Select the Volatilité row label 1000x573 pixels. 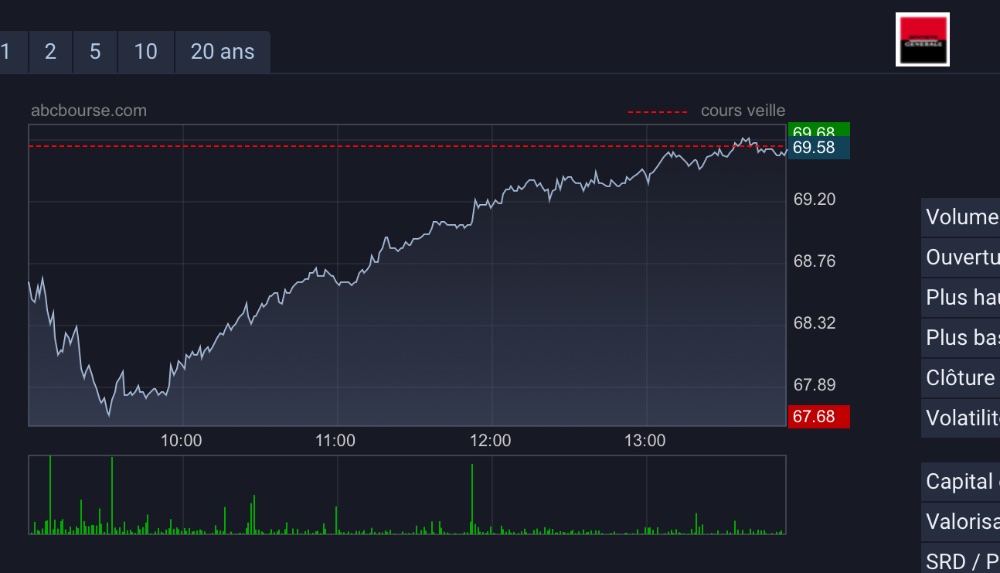click(x=961, y=418)
